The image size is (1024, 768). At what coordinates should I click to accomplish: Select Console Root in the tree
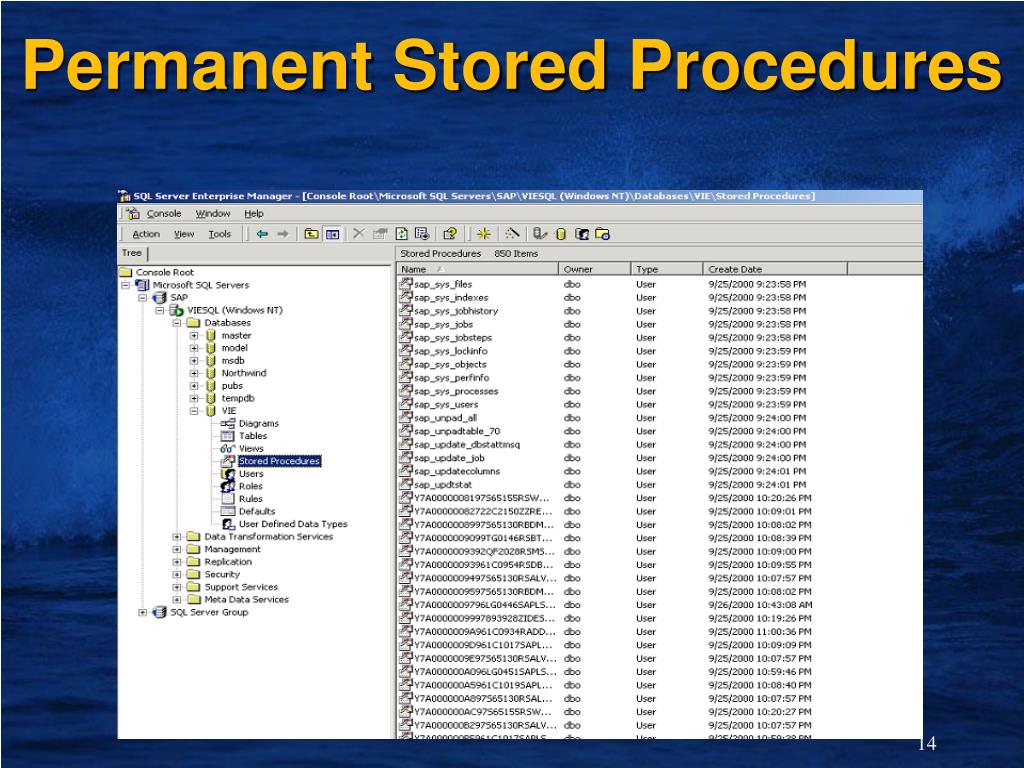(x=165, y=272)
